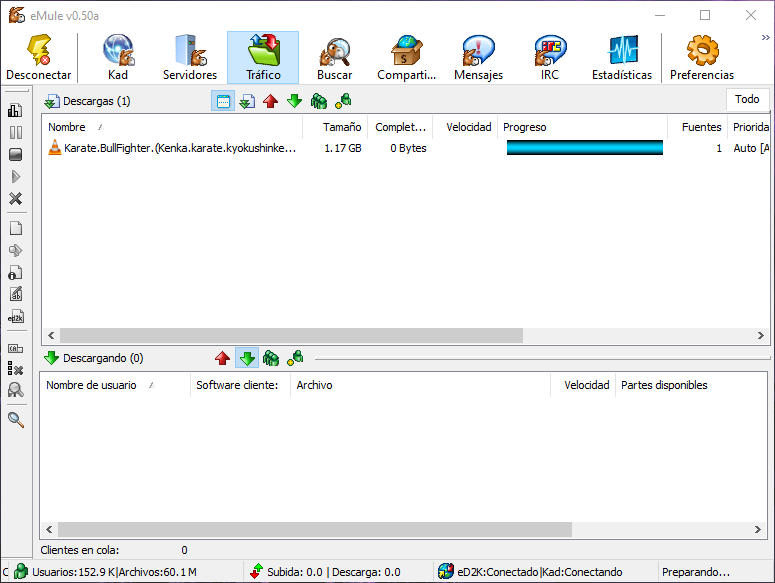Open the Kad network panel
Image resolution: width=775 pixels, height=583 pixels.
pos(118,57)
